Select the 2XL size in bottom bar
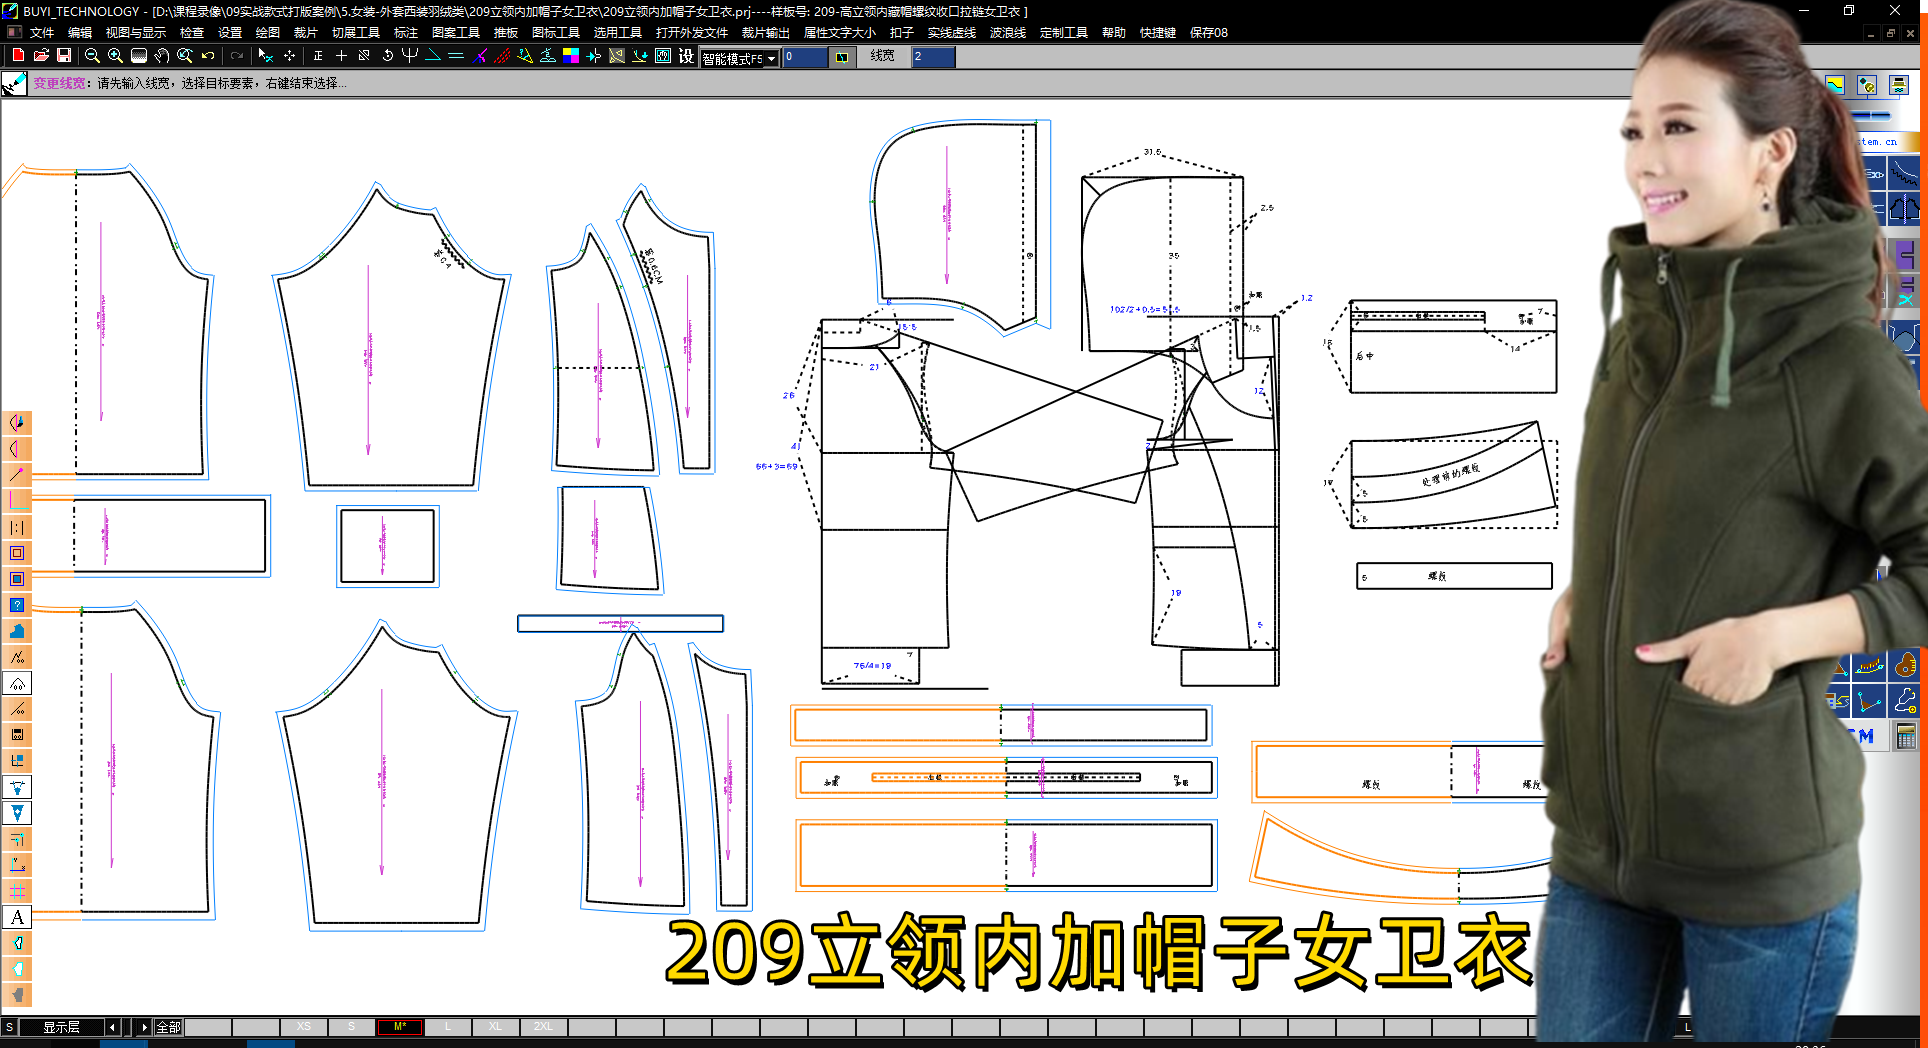This screenshot has width=1928, height=1048. pos(544,1027)
